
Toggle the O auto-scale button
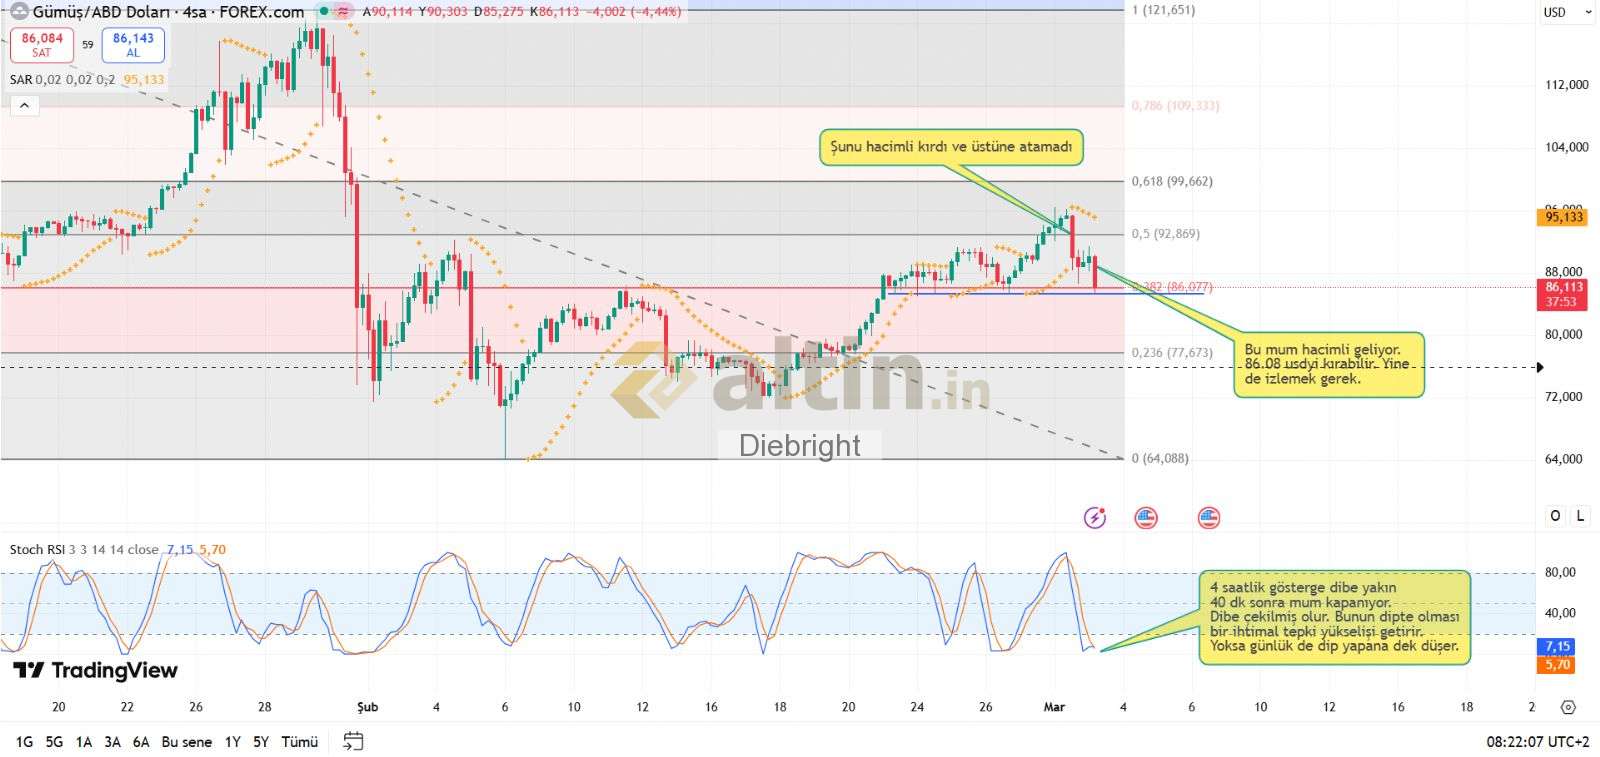[x=1555, y=516]
